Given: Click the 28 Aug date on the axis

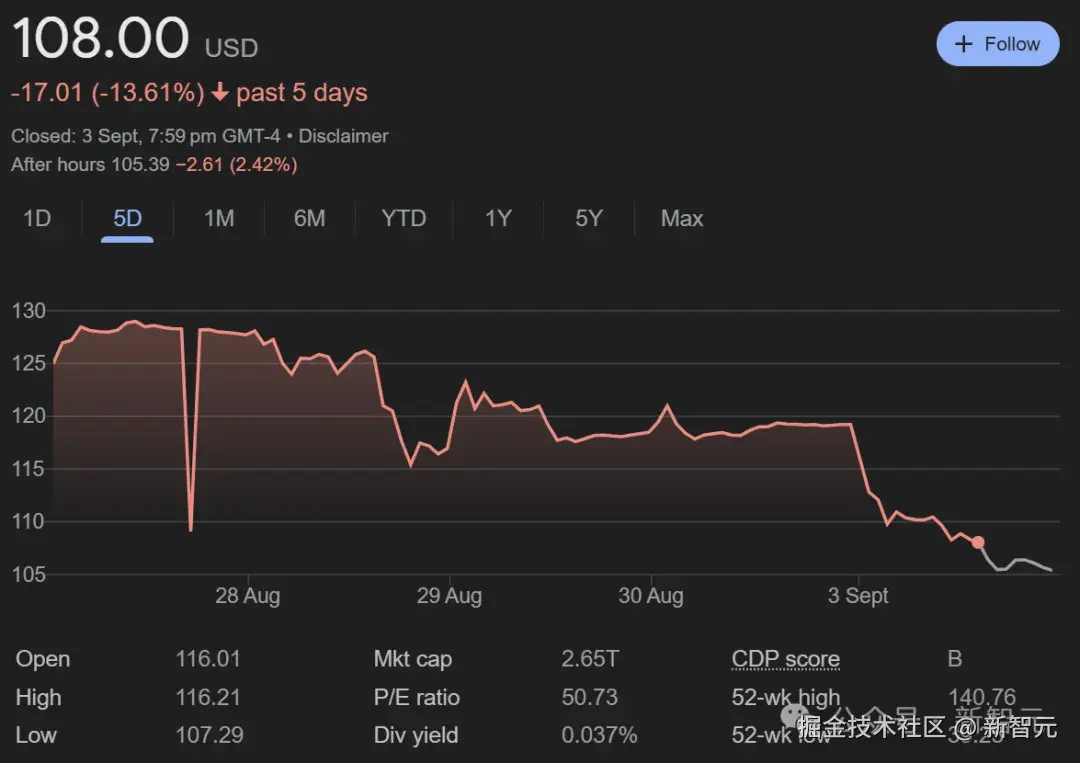Looking at the screenshot, I should click(x=247, y=596).
